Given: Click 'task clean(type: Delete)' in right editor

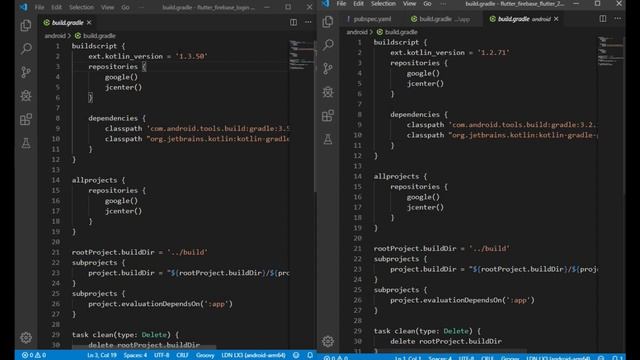Looking at the screenshot, I should pos(423,331).
